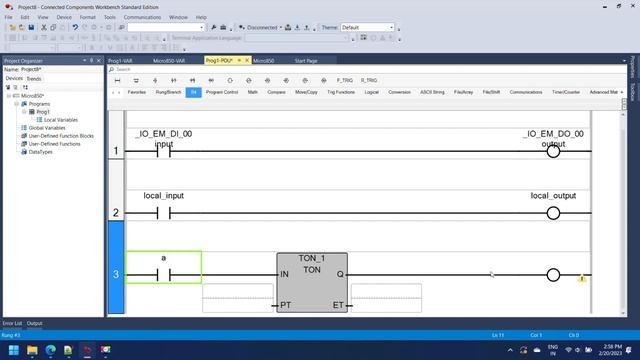640x360 pixels.
Task: Insert a branch with the branch icon
Action: [136, 80]
